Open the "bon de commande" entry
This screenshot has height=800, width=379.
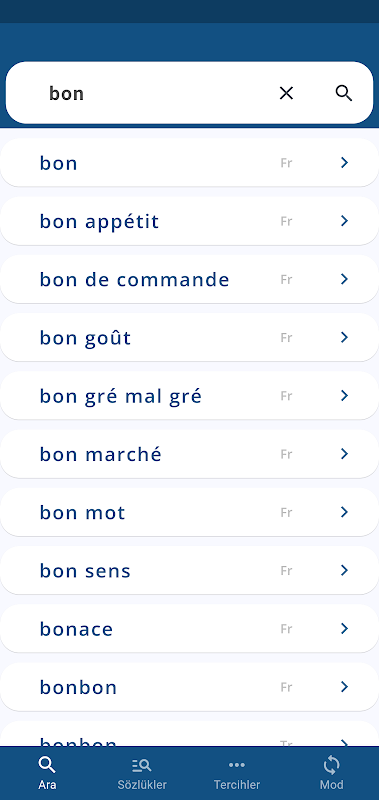[189, 279]
